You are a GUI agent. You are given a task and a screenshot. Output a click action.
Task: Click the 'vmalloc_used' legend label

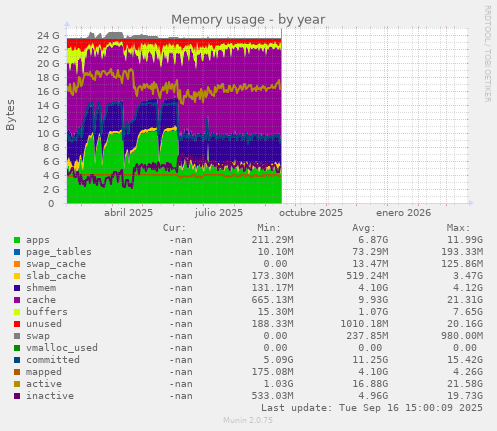(62, 348)
